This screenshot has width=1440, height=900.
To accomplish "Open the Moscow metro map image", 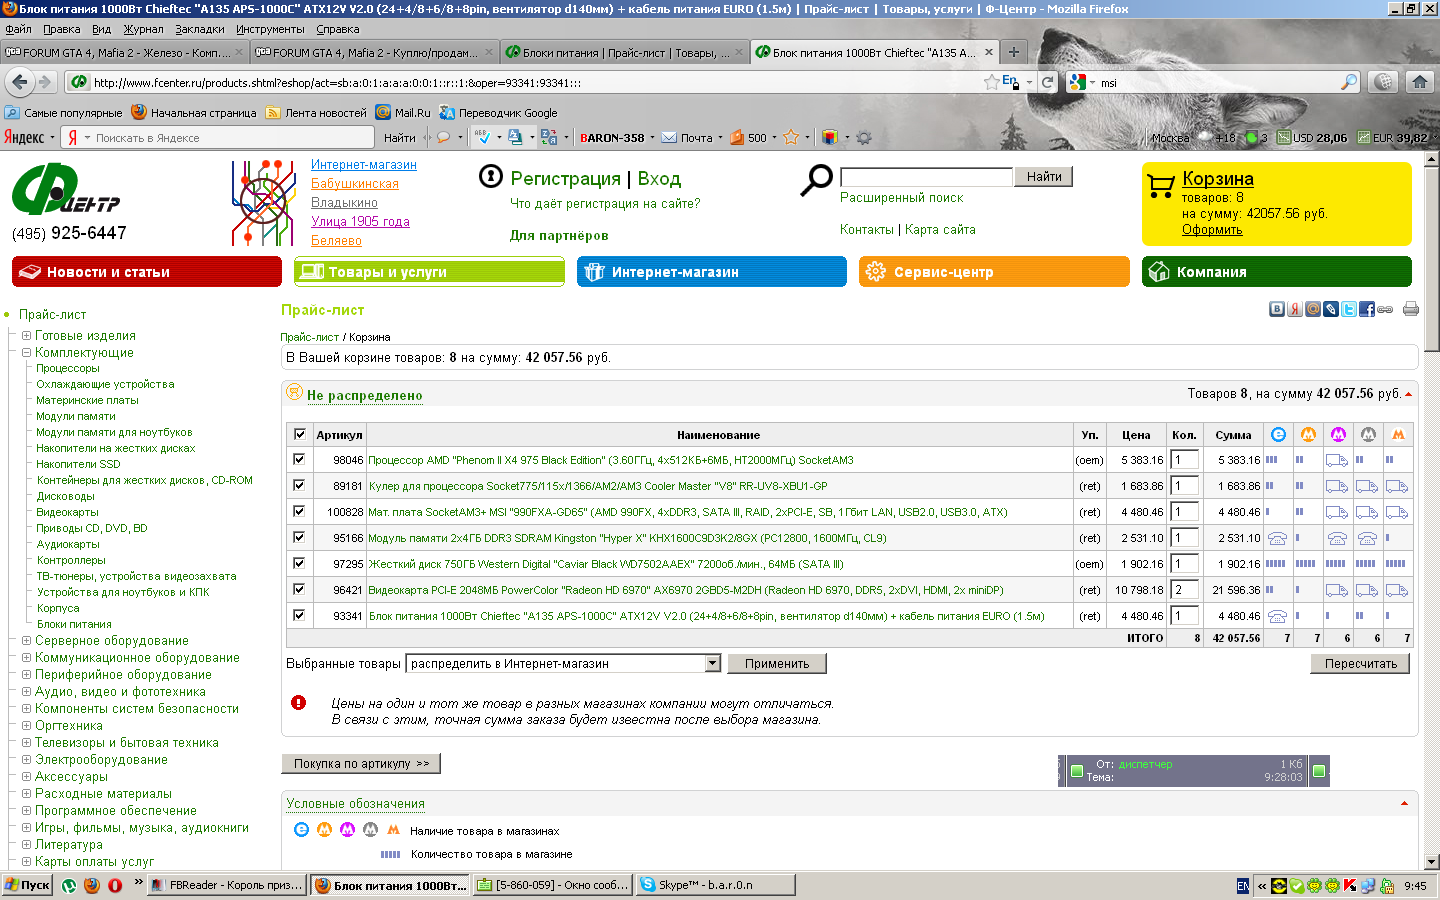I will (x=264, y=203).
